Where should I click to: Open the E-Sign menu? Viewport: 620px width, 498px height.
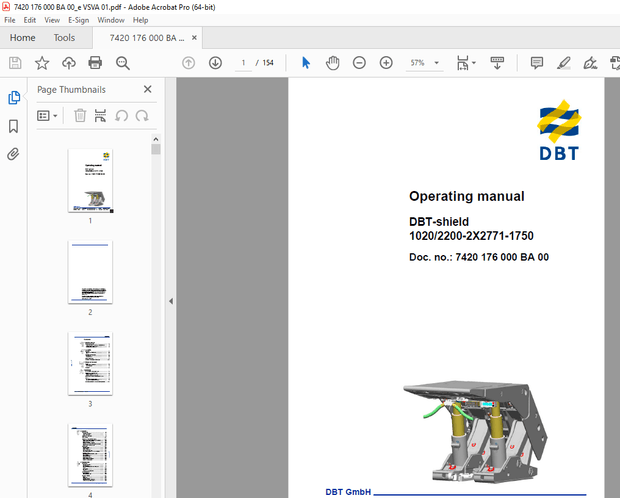78,20
